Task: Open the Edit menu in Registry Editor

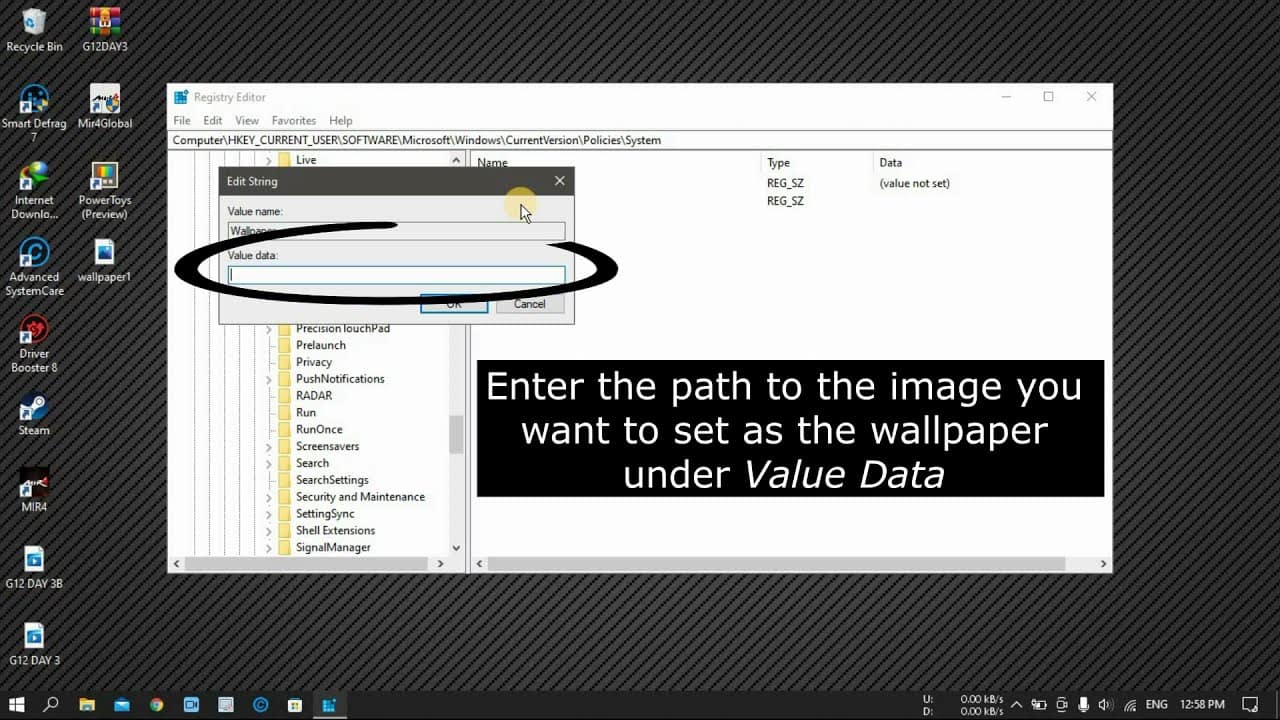Action: pyautogui.click(x=212, y=120)
